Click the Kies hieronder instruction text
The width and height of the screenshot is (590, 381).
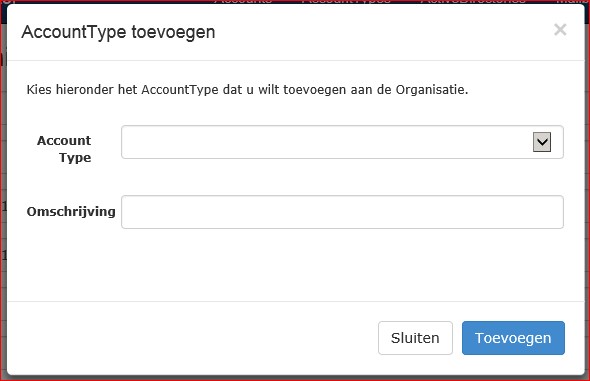[x=247, y=90]
